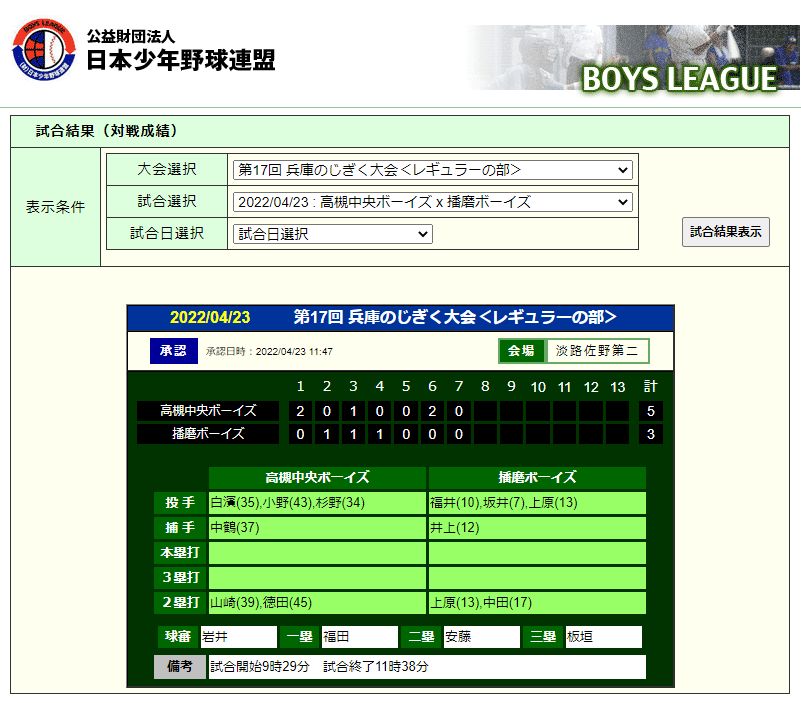
Task: Open the 試合選択 match dropdown
Action: coord(432,202)
